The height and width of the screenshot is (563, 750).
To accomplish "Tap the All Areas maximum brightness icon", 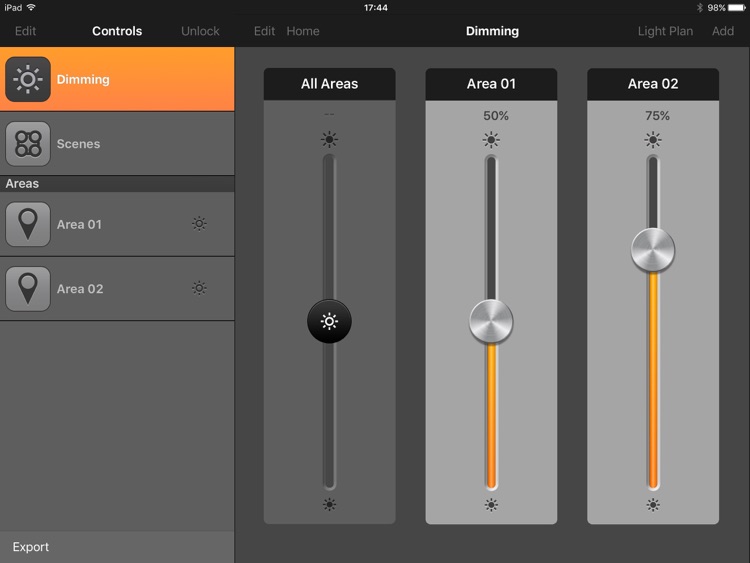I will pyautogui.click(x=329, y=140).
